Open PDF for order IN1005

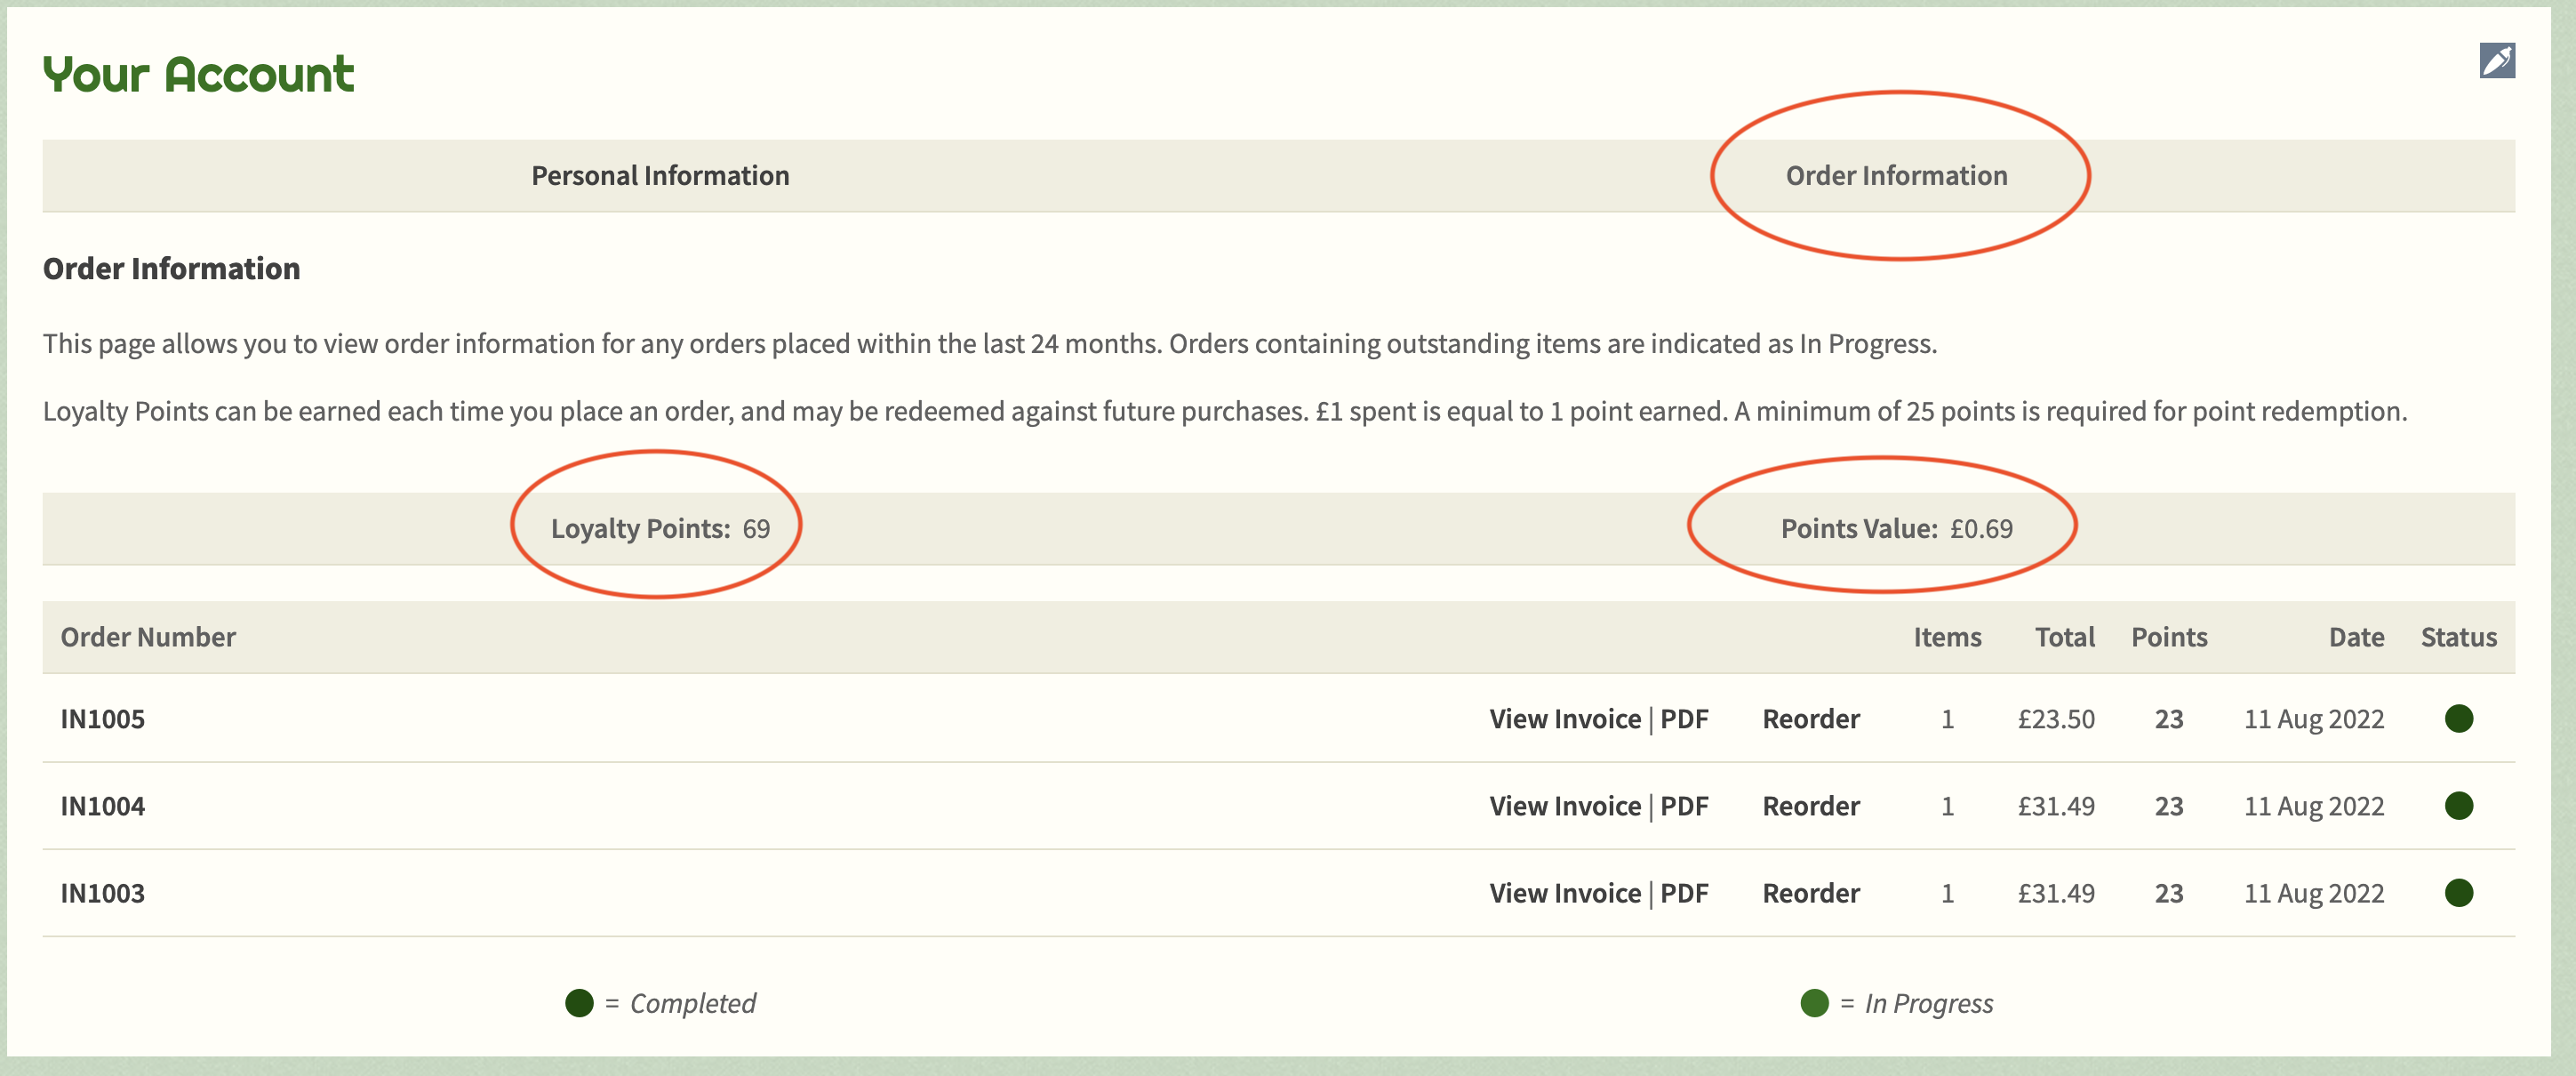coord(1684,719)
